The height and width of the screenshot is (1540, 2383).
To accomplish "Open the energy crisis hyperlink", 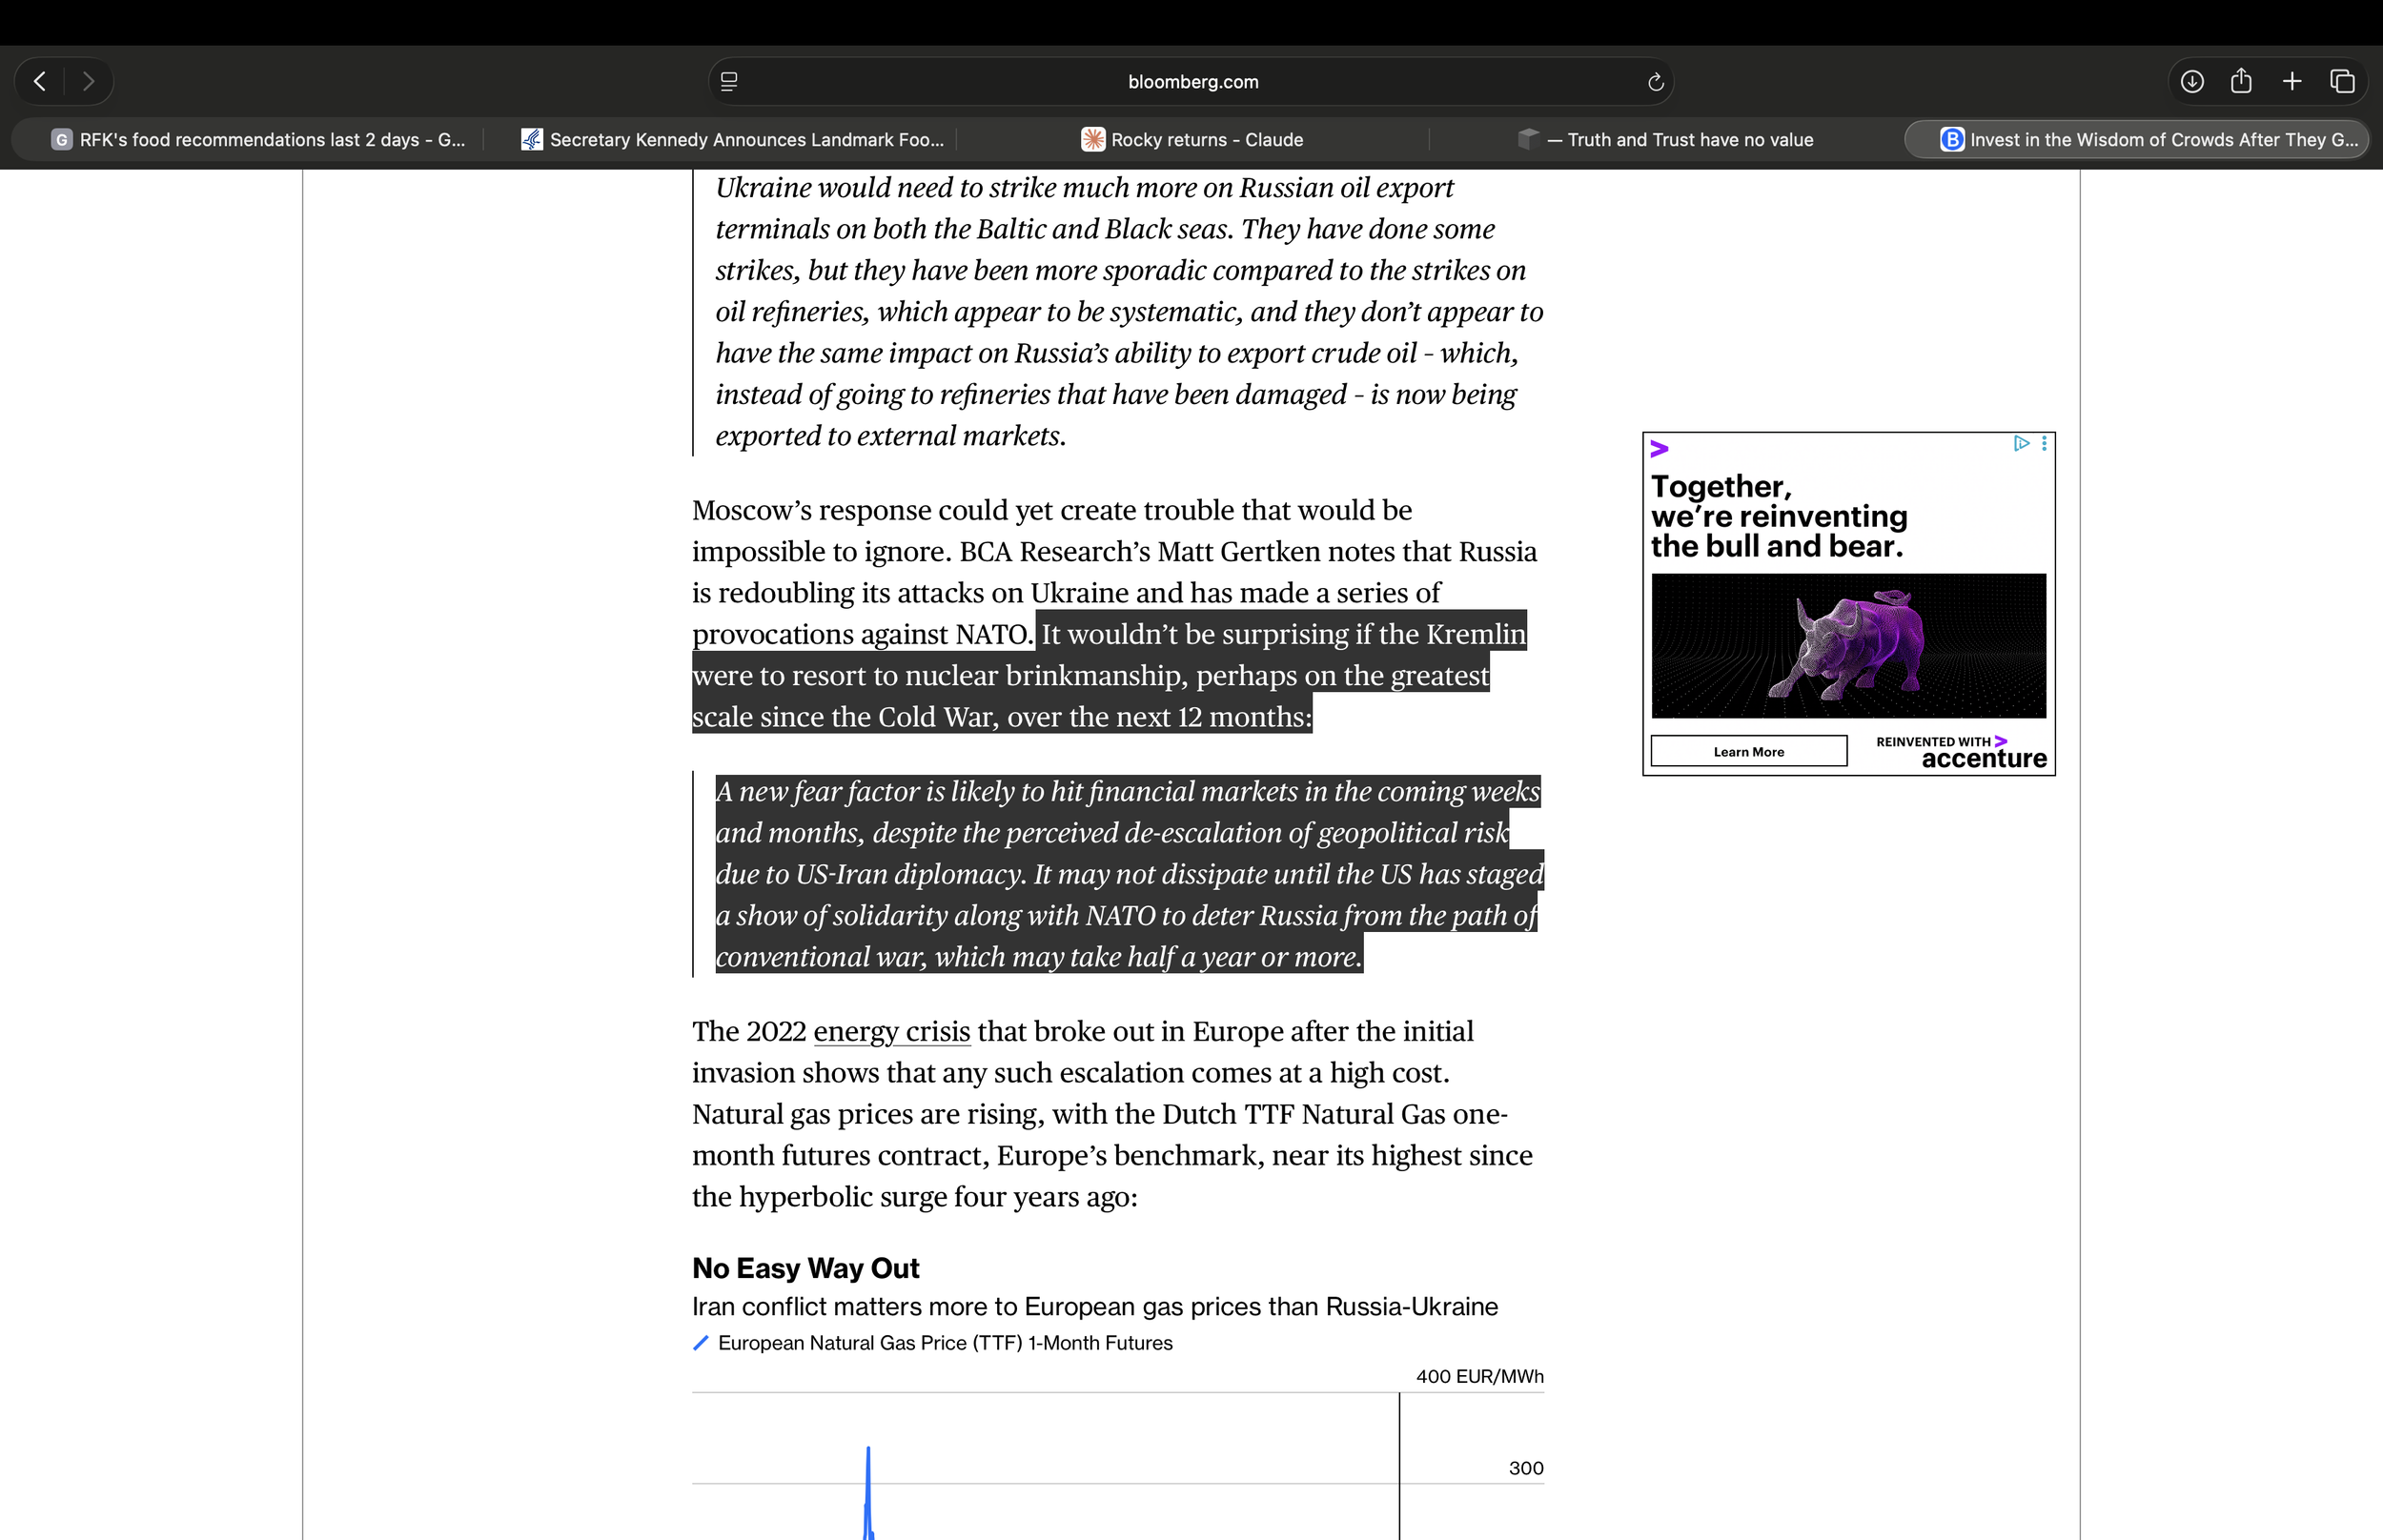I will tap(891, 1031).
